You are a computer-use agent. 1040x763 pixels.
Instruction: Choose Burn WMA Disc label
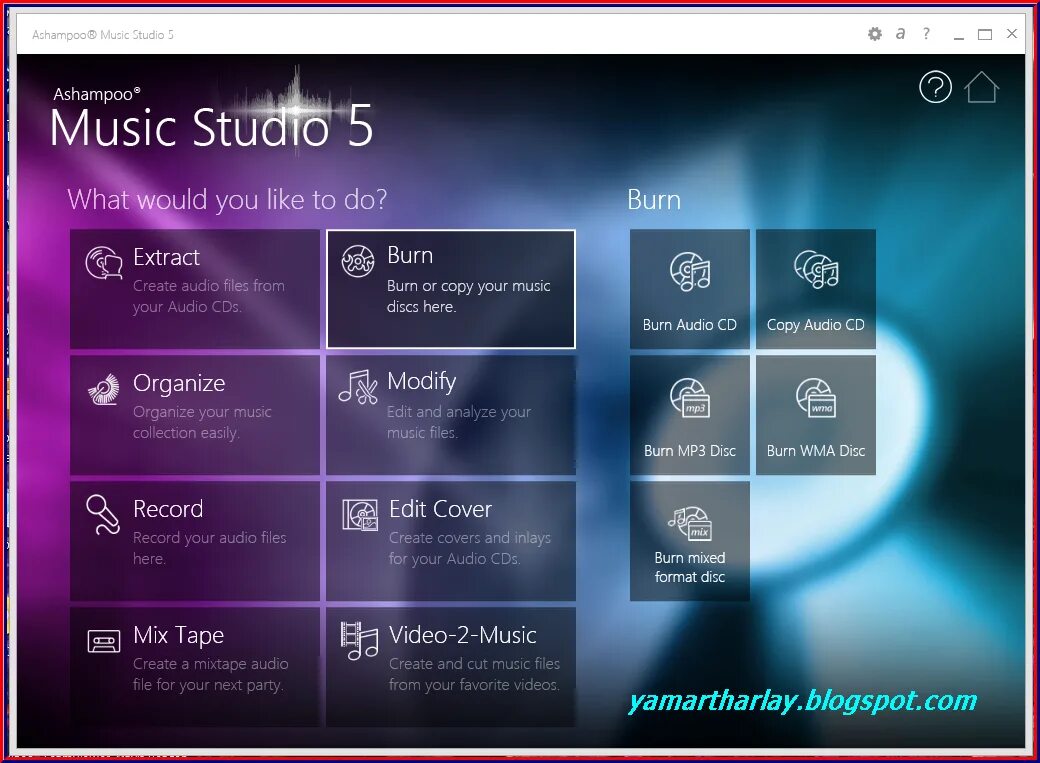816,451
